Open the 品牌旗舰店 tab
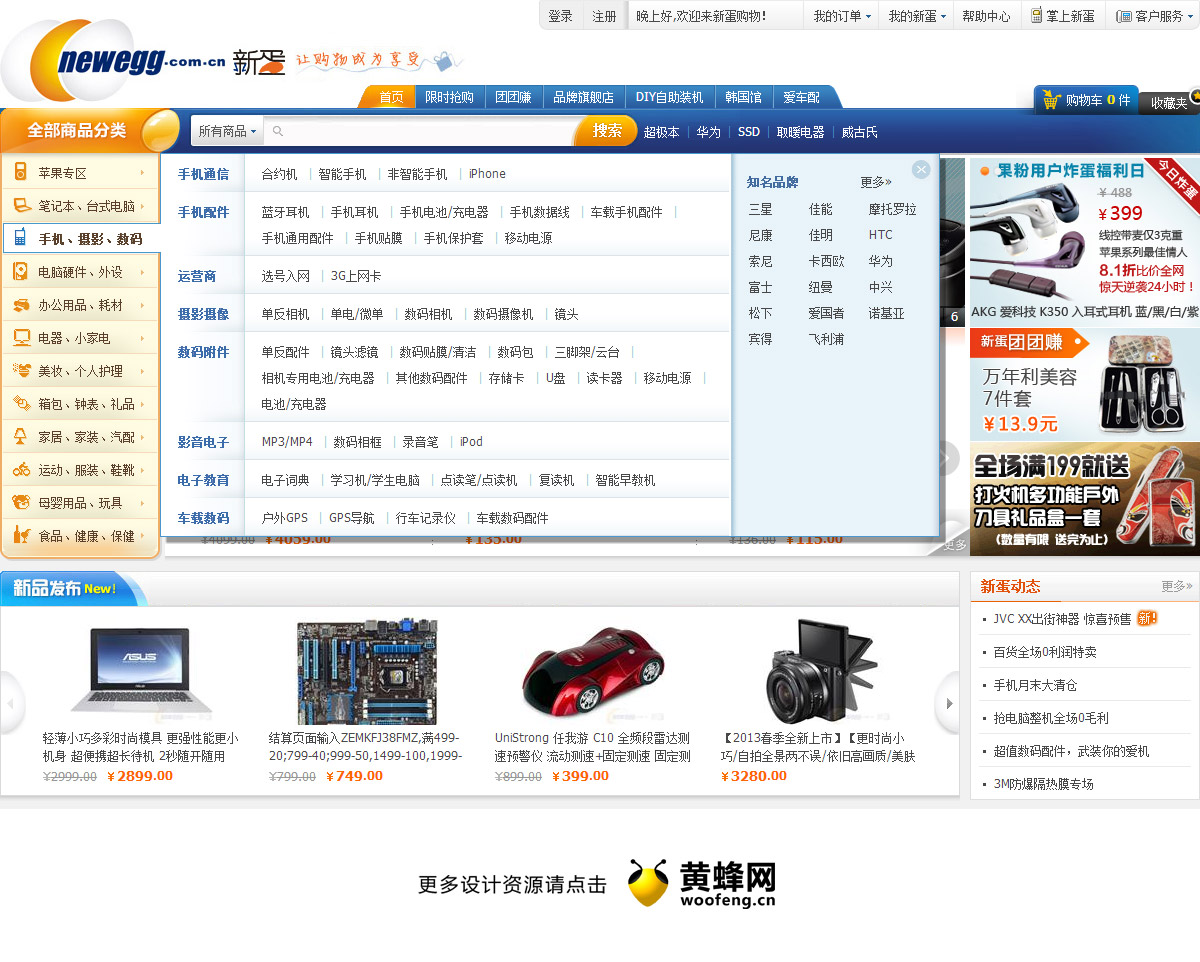The image size is (1200, 962). pyautogui.click(x=584, y=97)
